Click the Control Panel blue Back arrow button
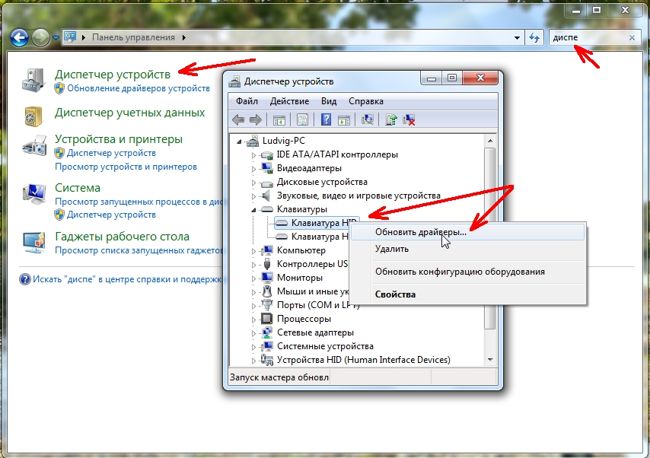This screenshot has width=650, height=458. tap(19, 38)
